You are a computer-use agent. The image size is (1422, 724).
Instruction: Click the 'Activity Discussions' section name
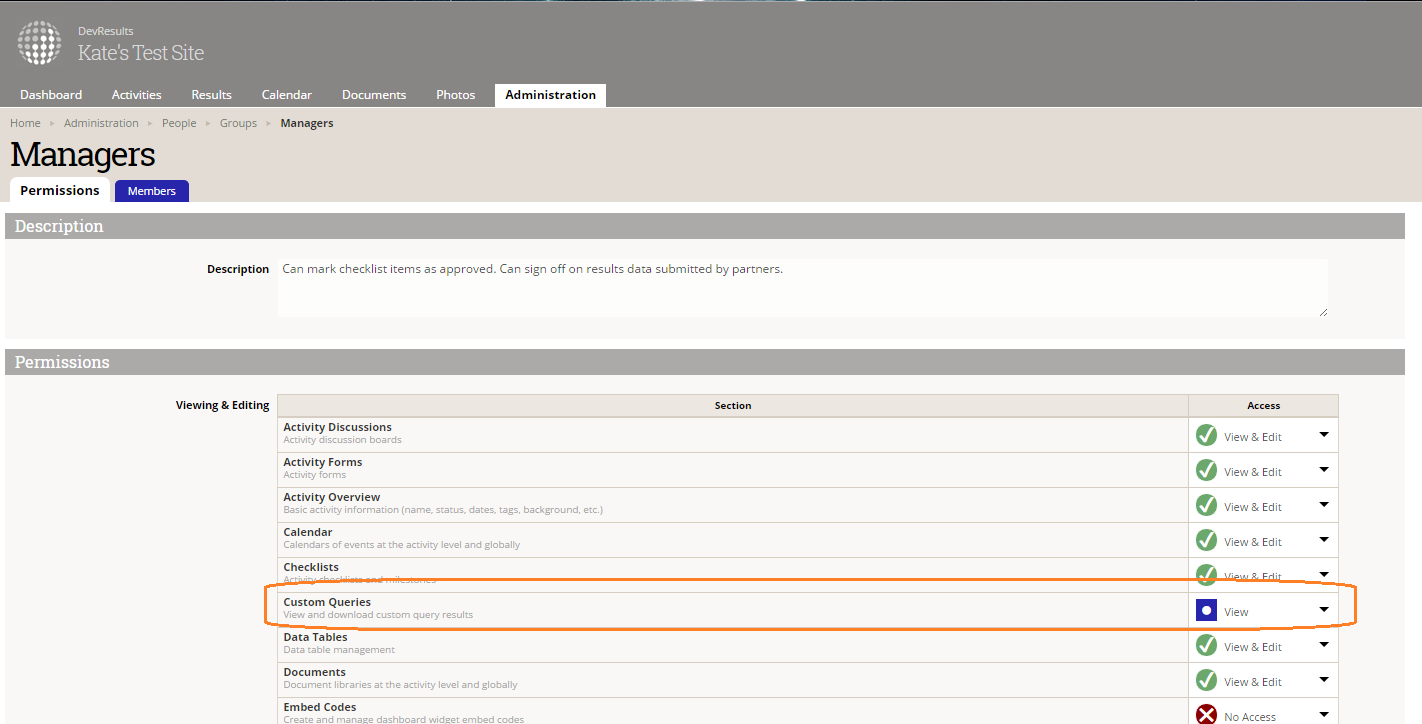click(337, 427)
